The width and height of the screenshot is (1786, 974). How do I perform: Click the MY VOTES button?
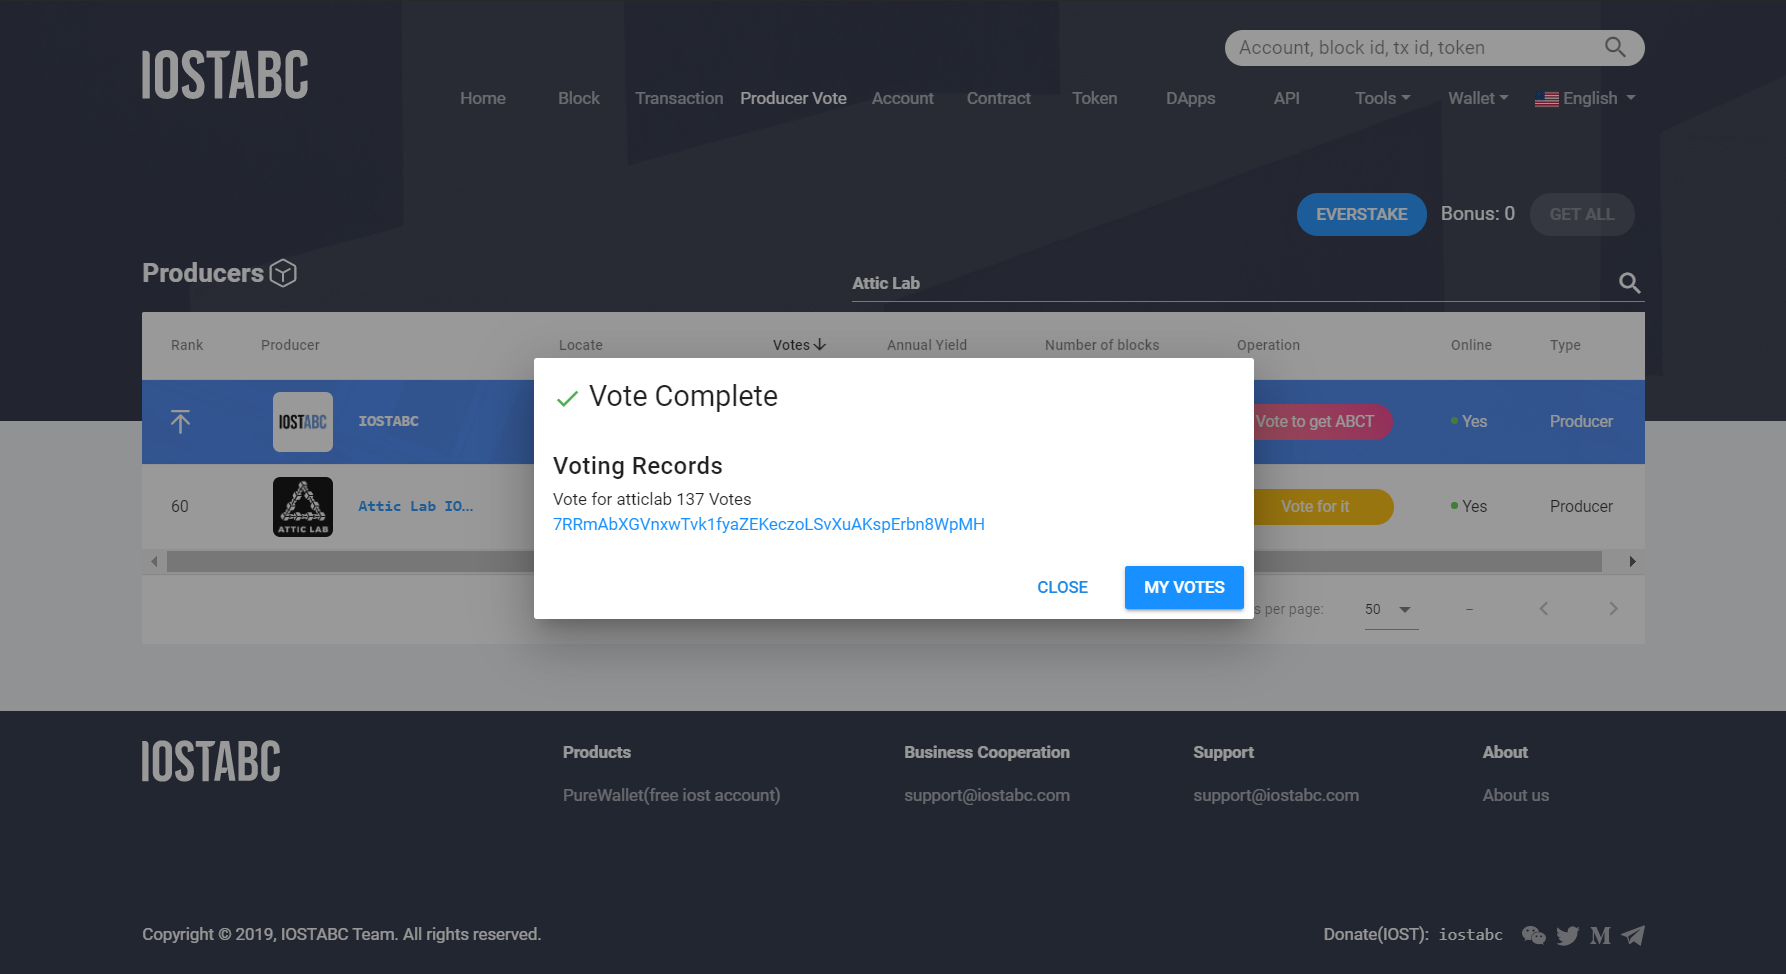coord(1184,587)
